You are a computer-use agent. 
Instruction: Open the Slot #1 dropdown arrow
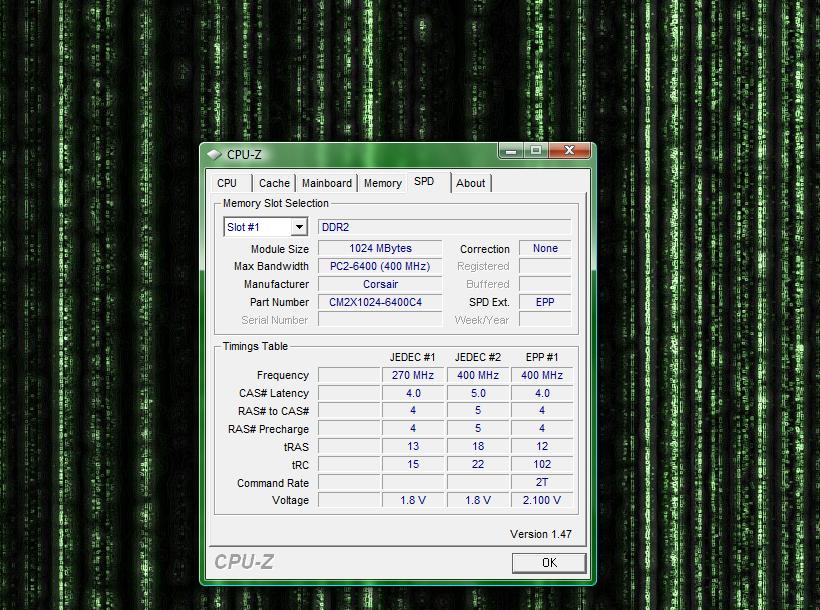point(299,227)
